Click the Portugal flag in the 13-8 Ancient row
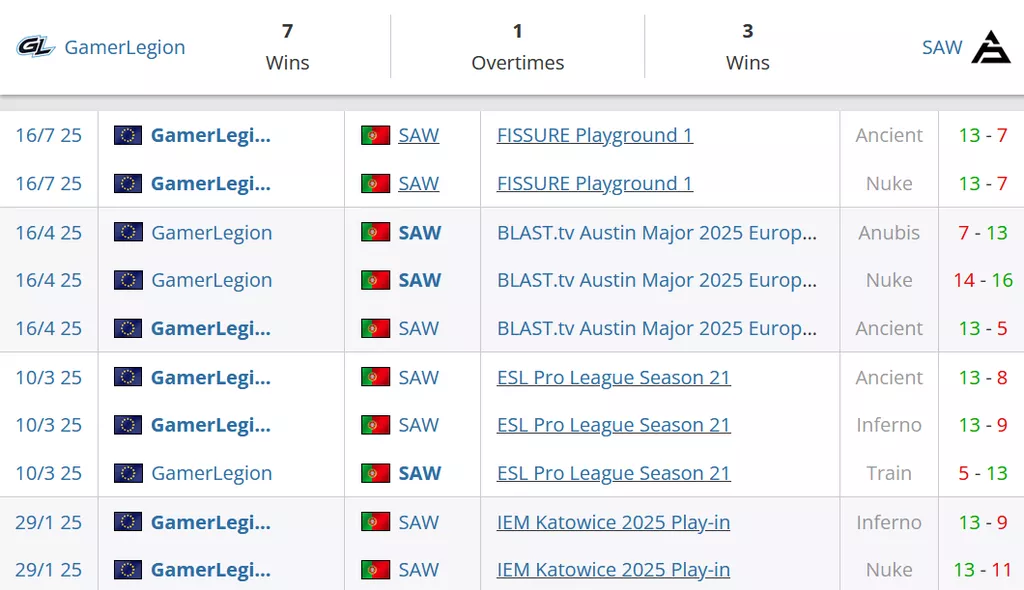The width and height of the screenshot is (1024, 590). pyautogui.click(x=375, y=377)
